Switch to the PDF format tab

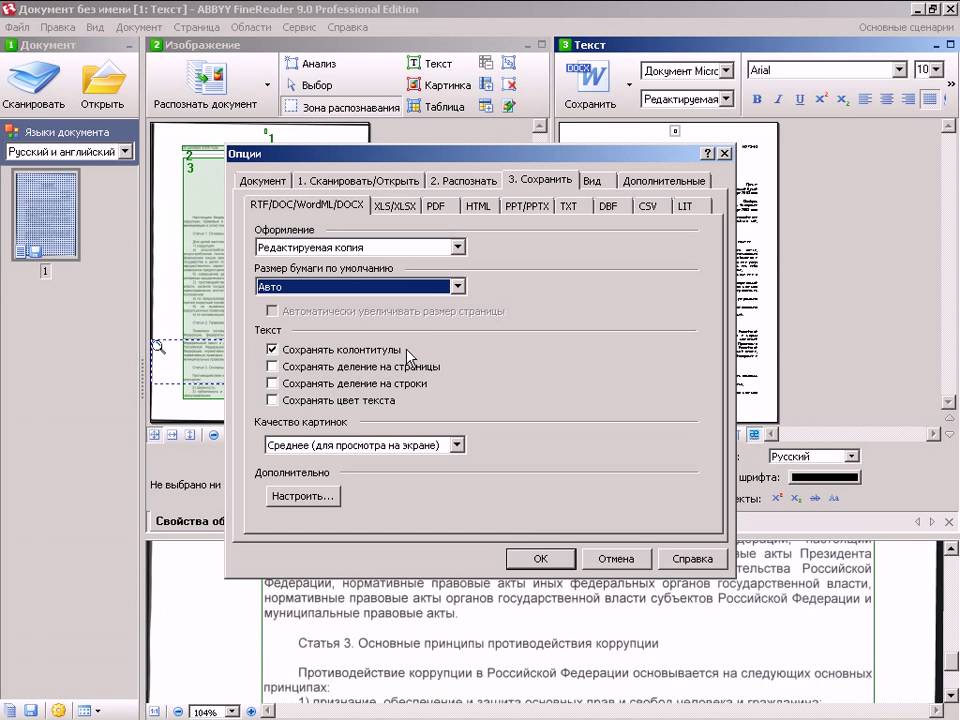pos(436,206)
